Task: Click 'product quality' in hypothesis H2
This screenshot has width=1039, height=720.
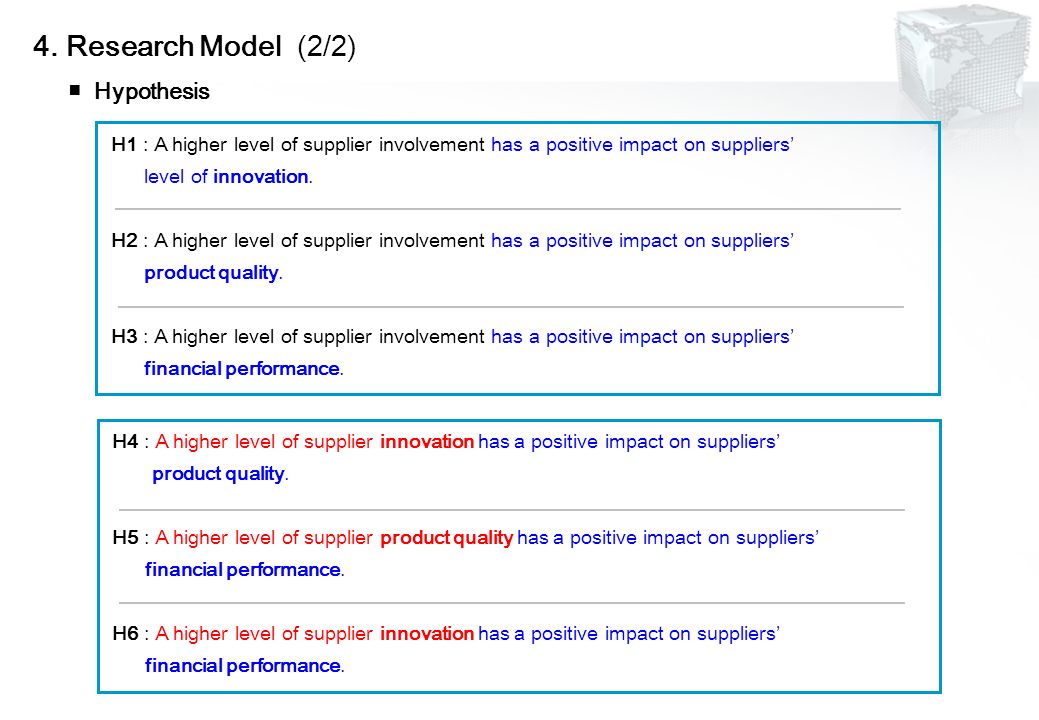Action: [211, 273]
